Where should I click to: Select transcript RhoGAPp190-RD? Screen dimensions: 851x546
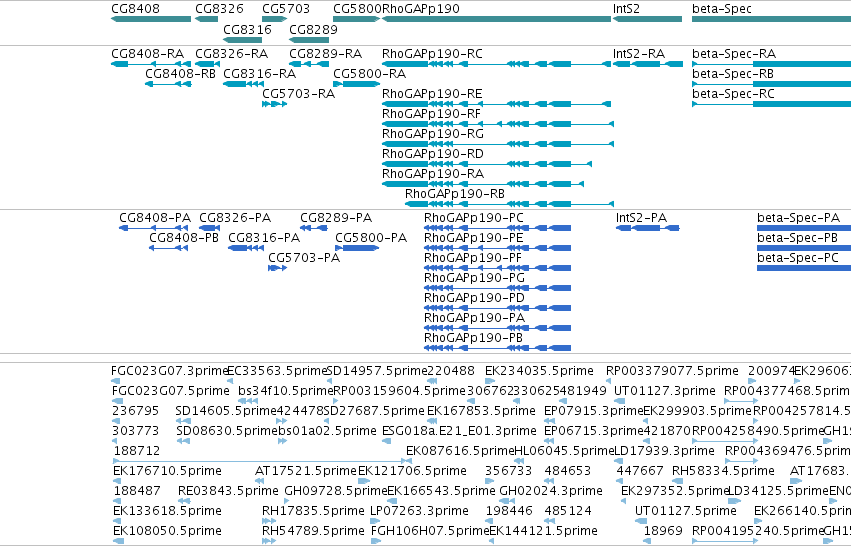tap(433, 154)
